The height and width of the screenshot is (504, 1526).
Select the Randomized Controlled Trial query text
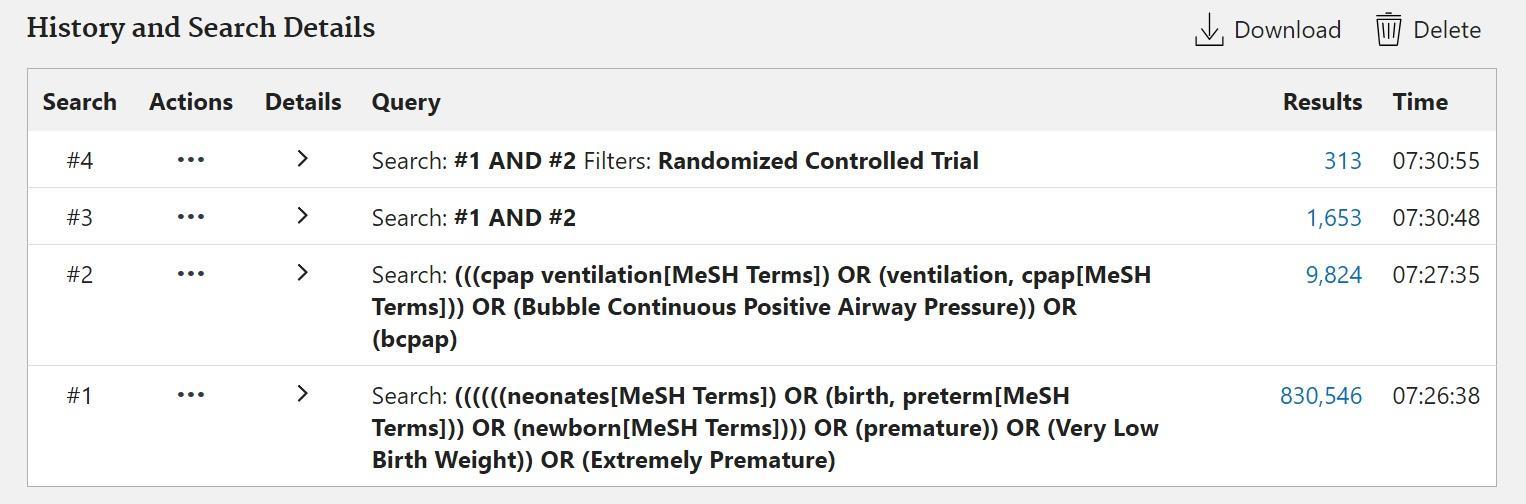pos(817,161)
